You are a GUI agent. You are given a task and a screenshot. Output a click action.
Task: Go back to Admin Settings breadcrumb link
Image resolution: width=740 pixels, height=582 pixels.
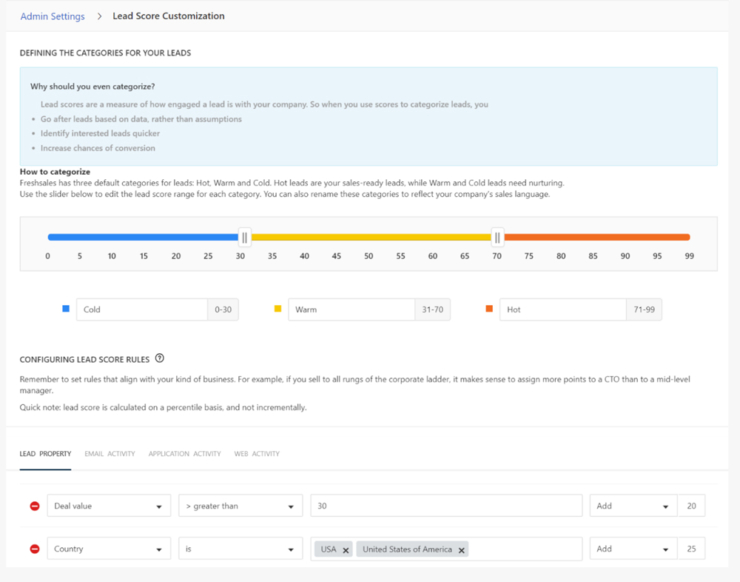coord(53,16)
